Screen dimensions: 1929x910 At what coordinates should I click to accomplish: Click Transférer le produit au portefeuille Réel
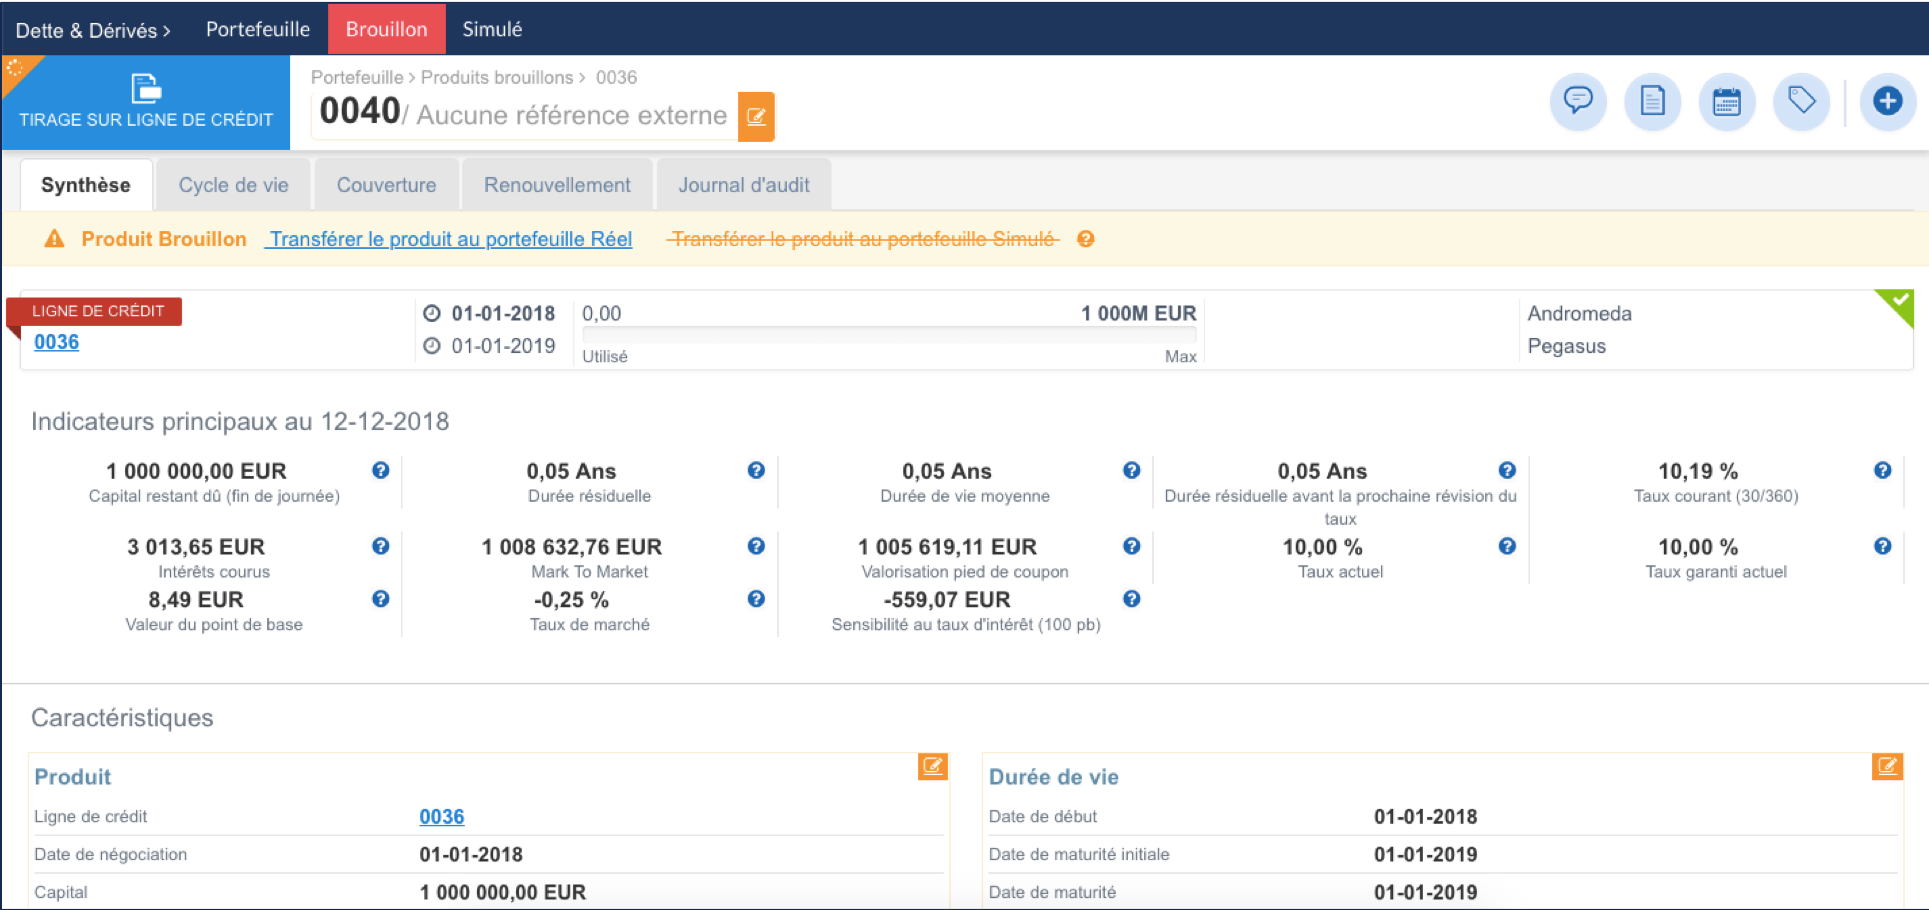[450, 239]
